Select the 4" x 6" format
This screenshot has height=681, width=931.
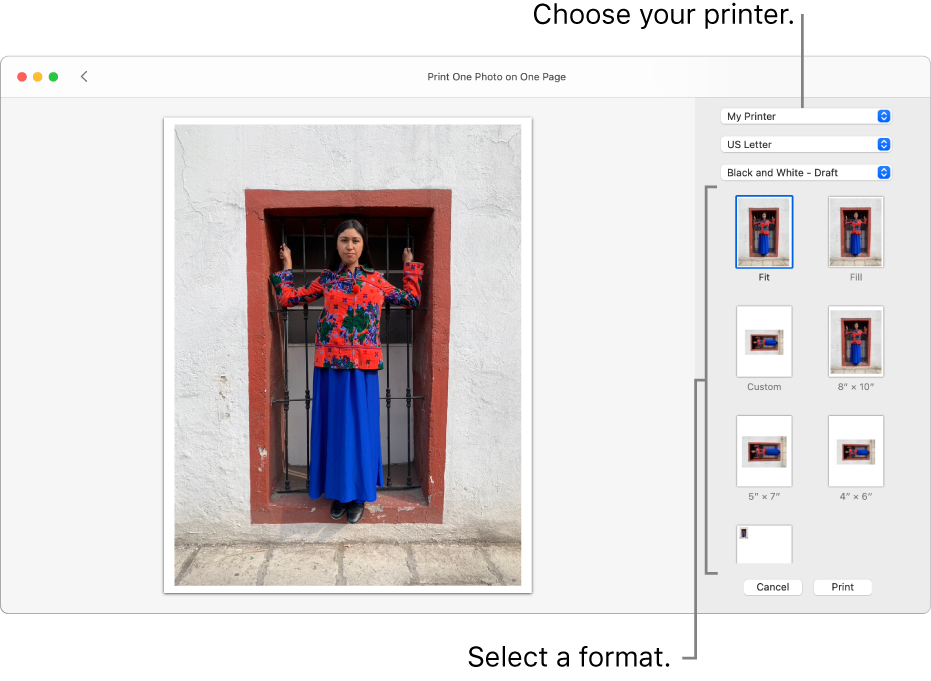click(855, 451)
